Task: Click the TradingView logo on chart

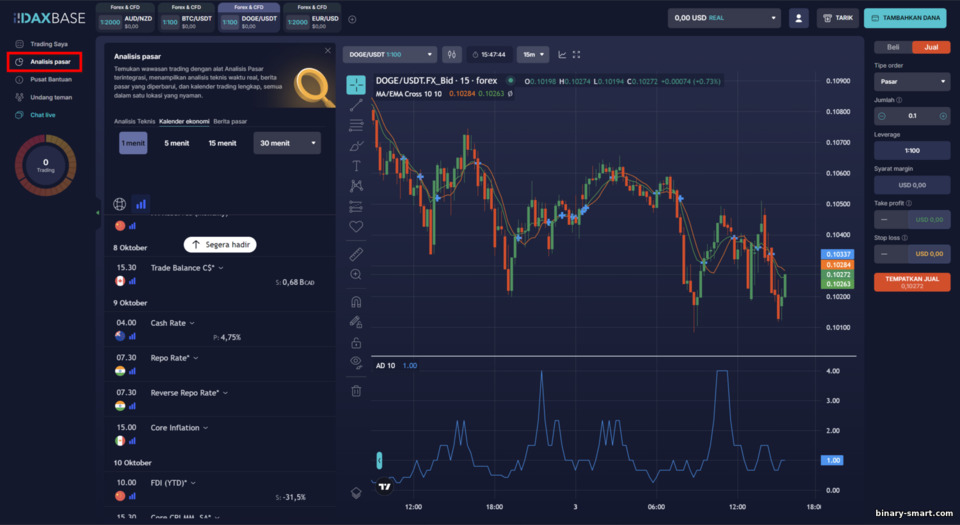Action: pos(384,487)
